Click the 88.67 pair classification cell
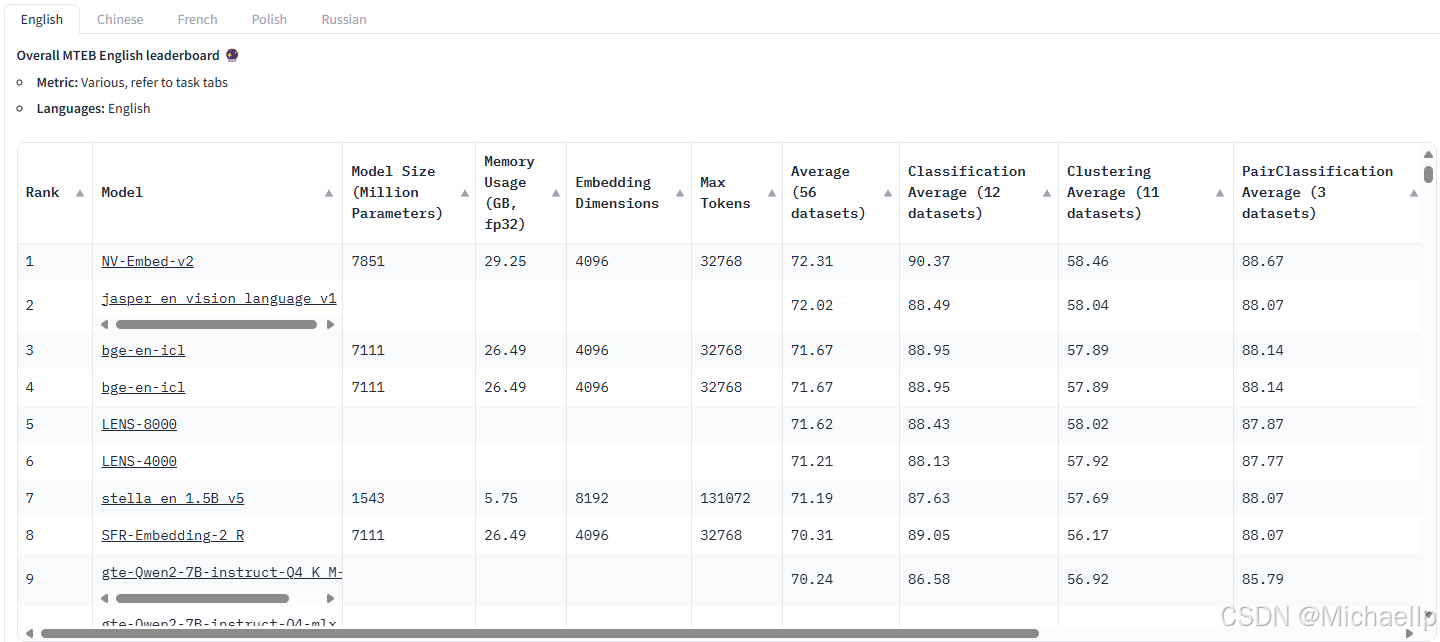 1263,261
